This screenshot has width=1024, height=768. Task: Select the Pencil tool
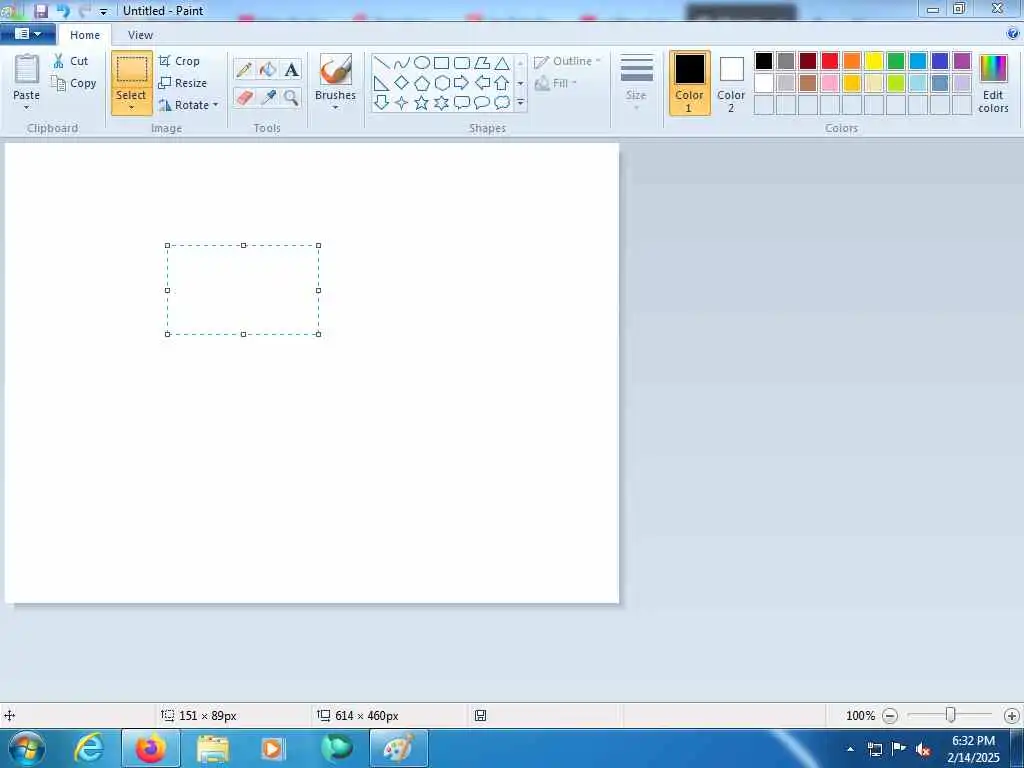[244, 69]
